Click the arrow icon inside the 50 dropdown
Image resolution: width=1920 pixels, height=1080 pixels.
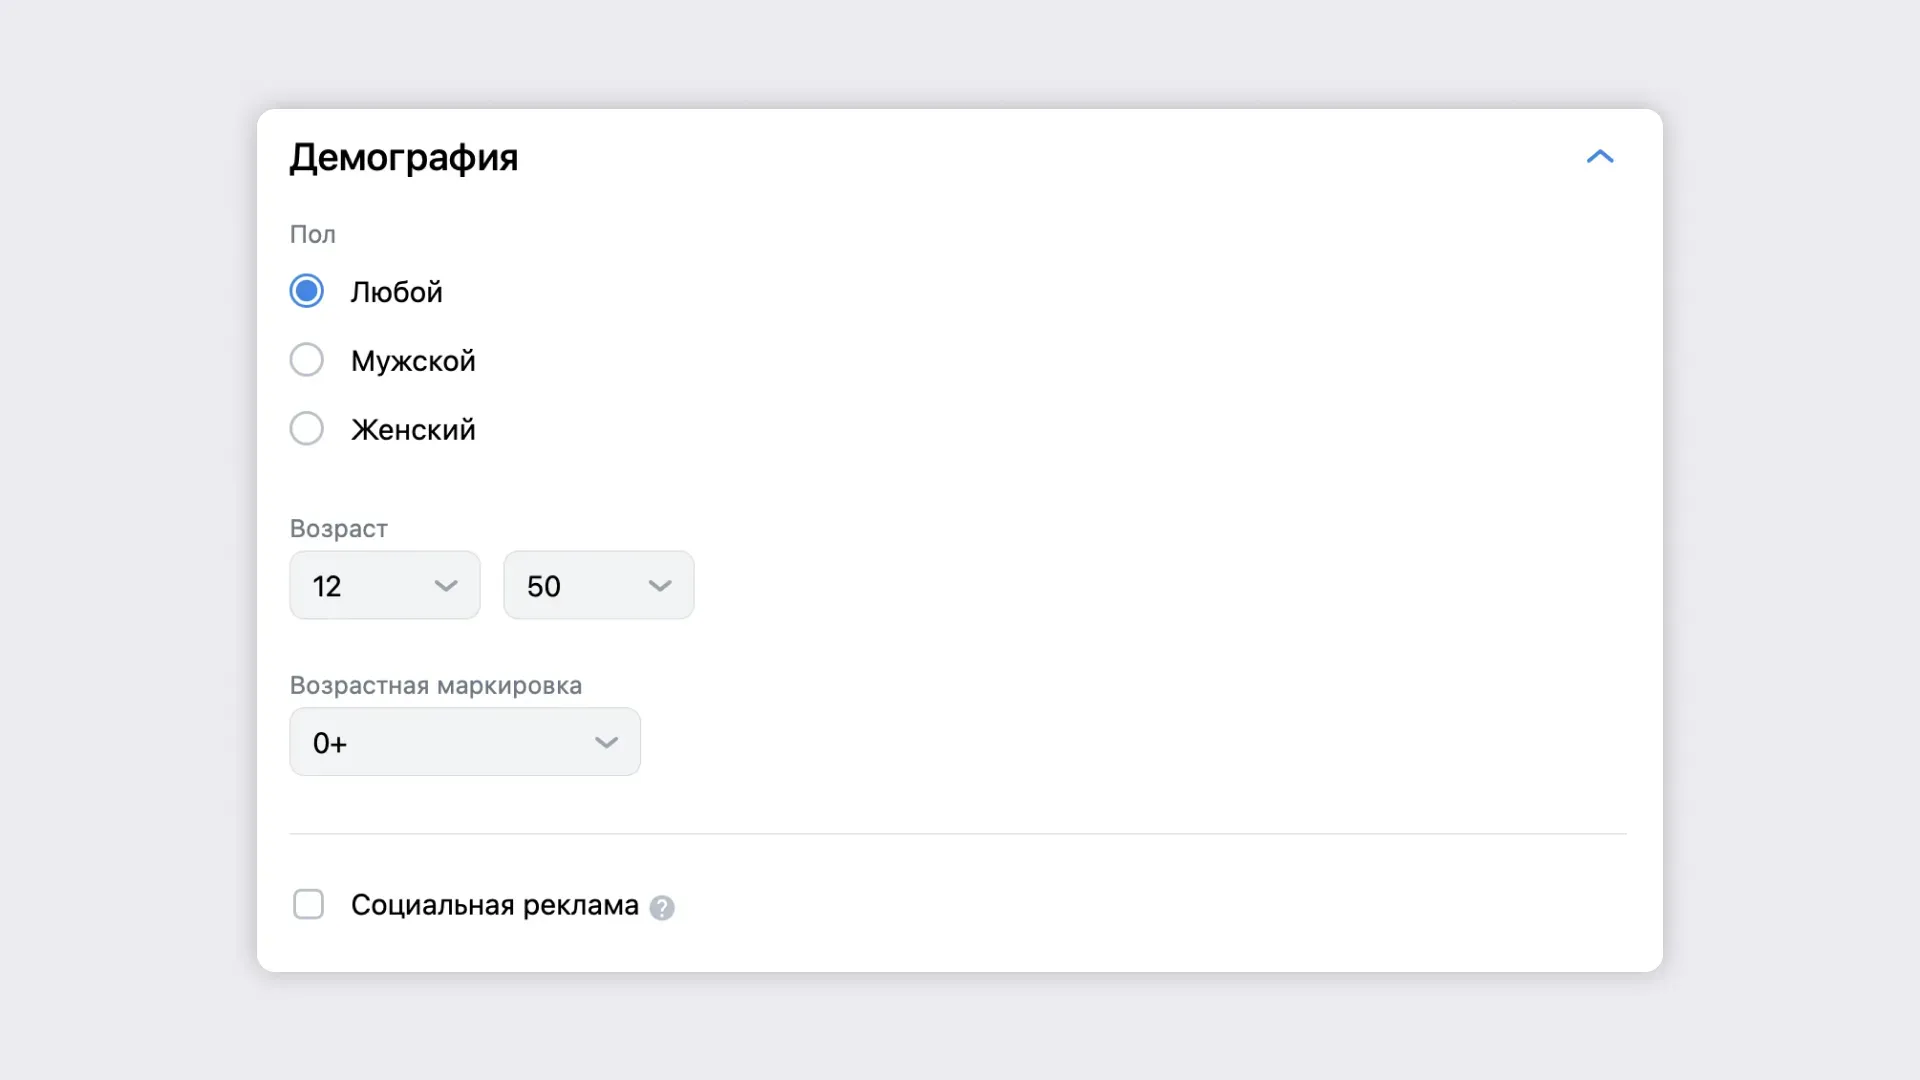660,586
